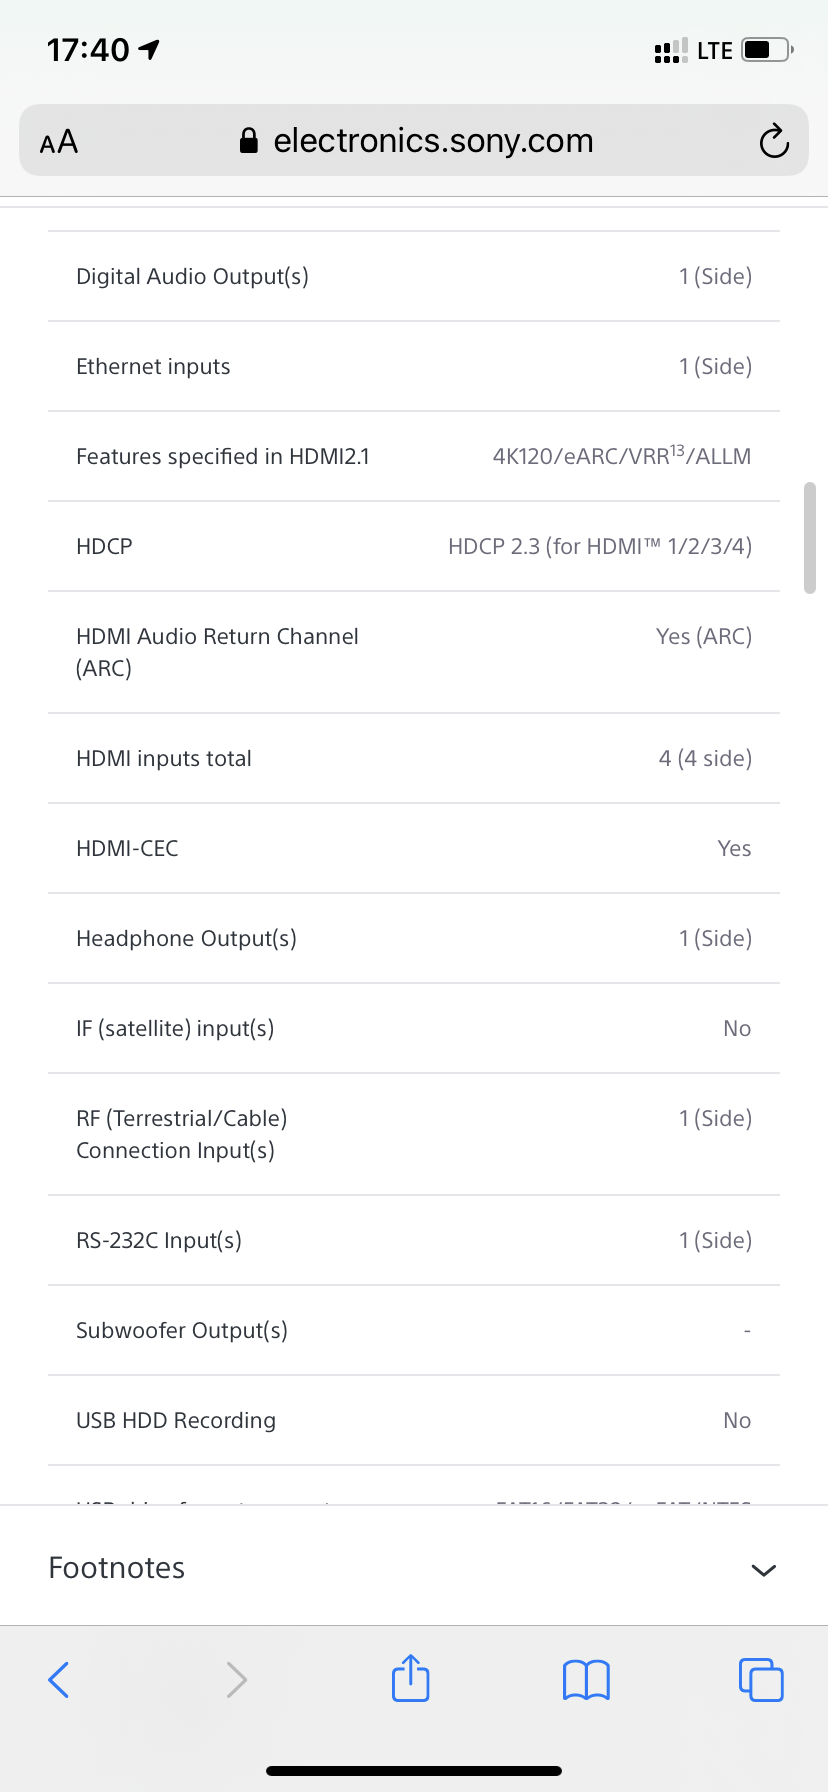
Task: Tap the Safari reload page icon
Action: [x=773, y=141]
